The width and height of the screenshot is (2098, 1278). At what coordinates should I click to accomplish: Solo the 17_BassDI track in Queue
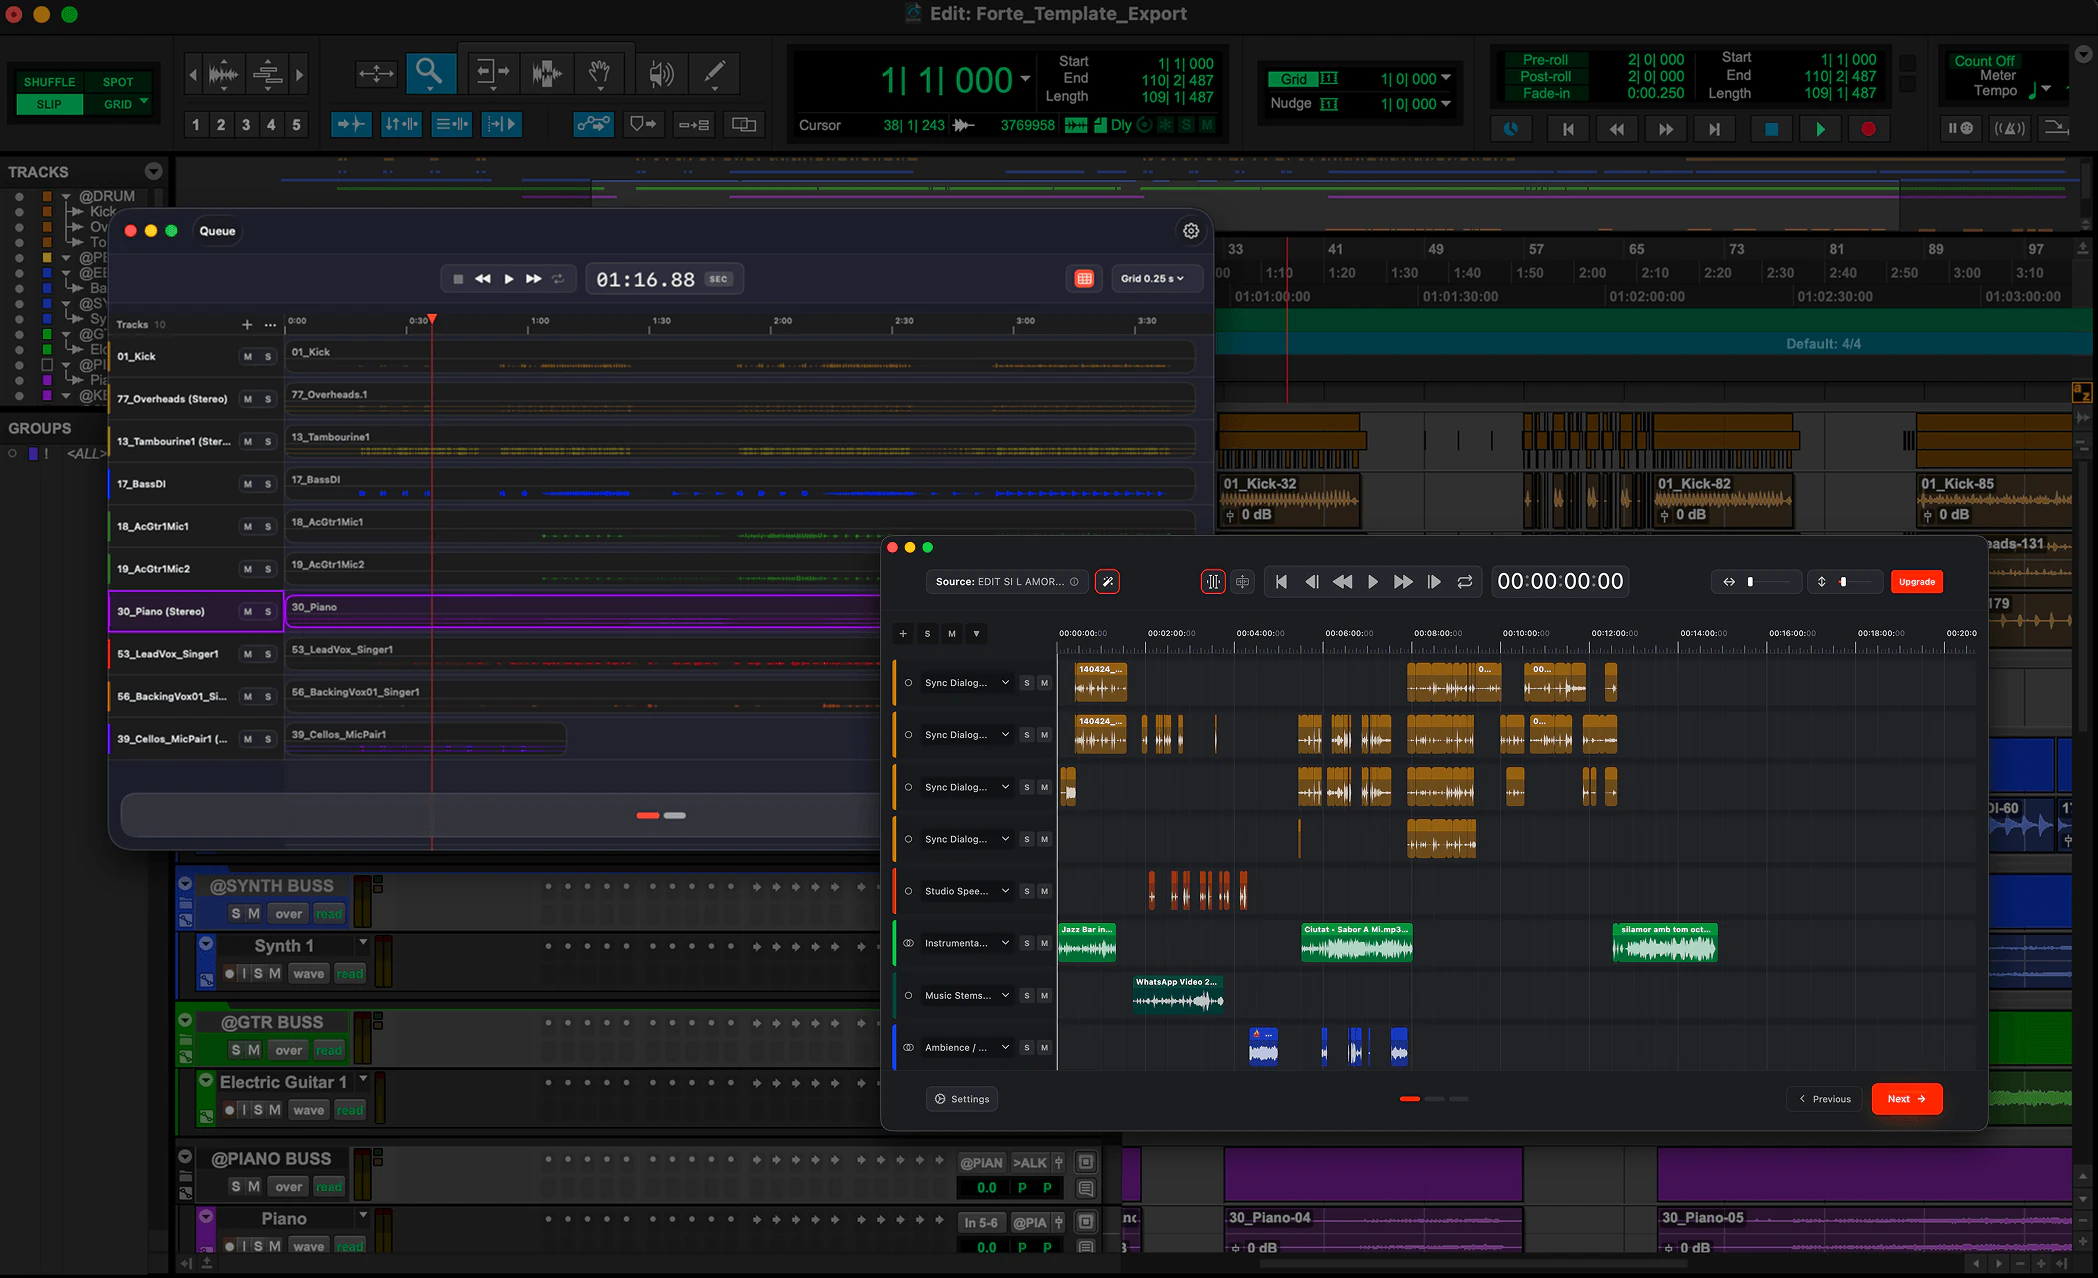click(x=268, y=485)
